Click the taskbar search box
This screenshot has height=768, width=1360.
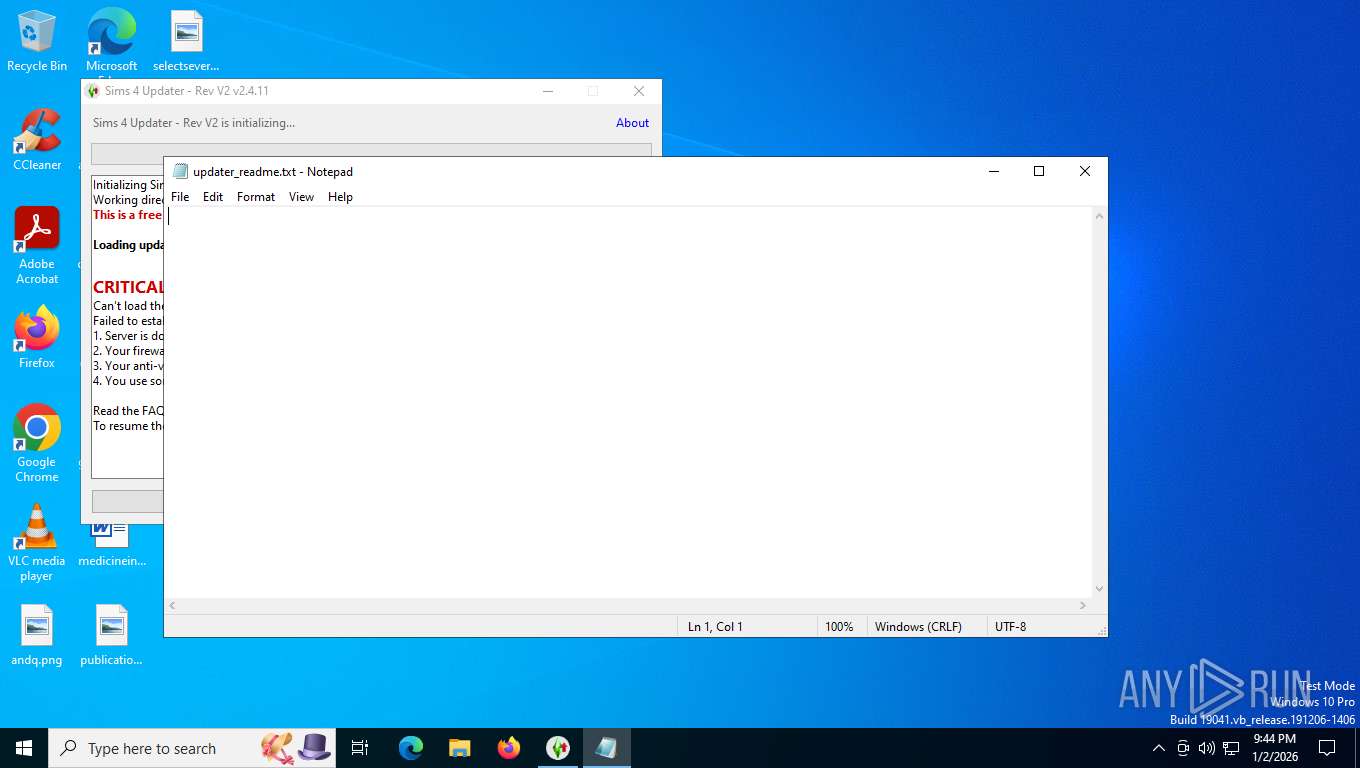(x=192, y=748)
